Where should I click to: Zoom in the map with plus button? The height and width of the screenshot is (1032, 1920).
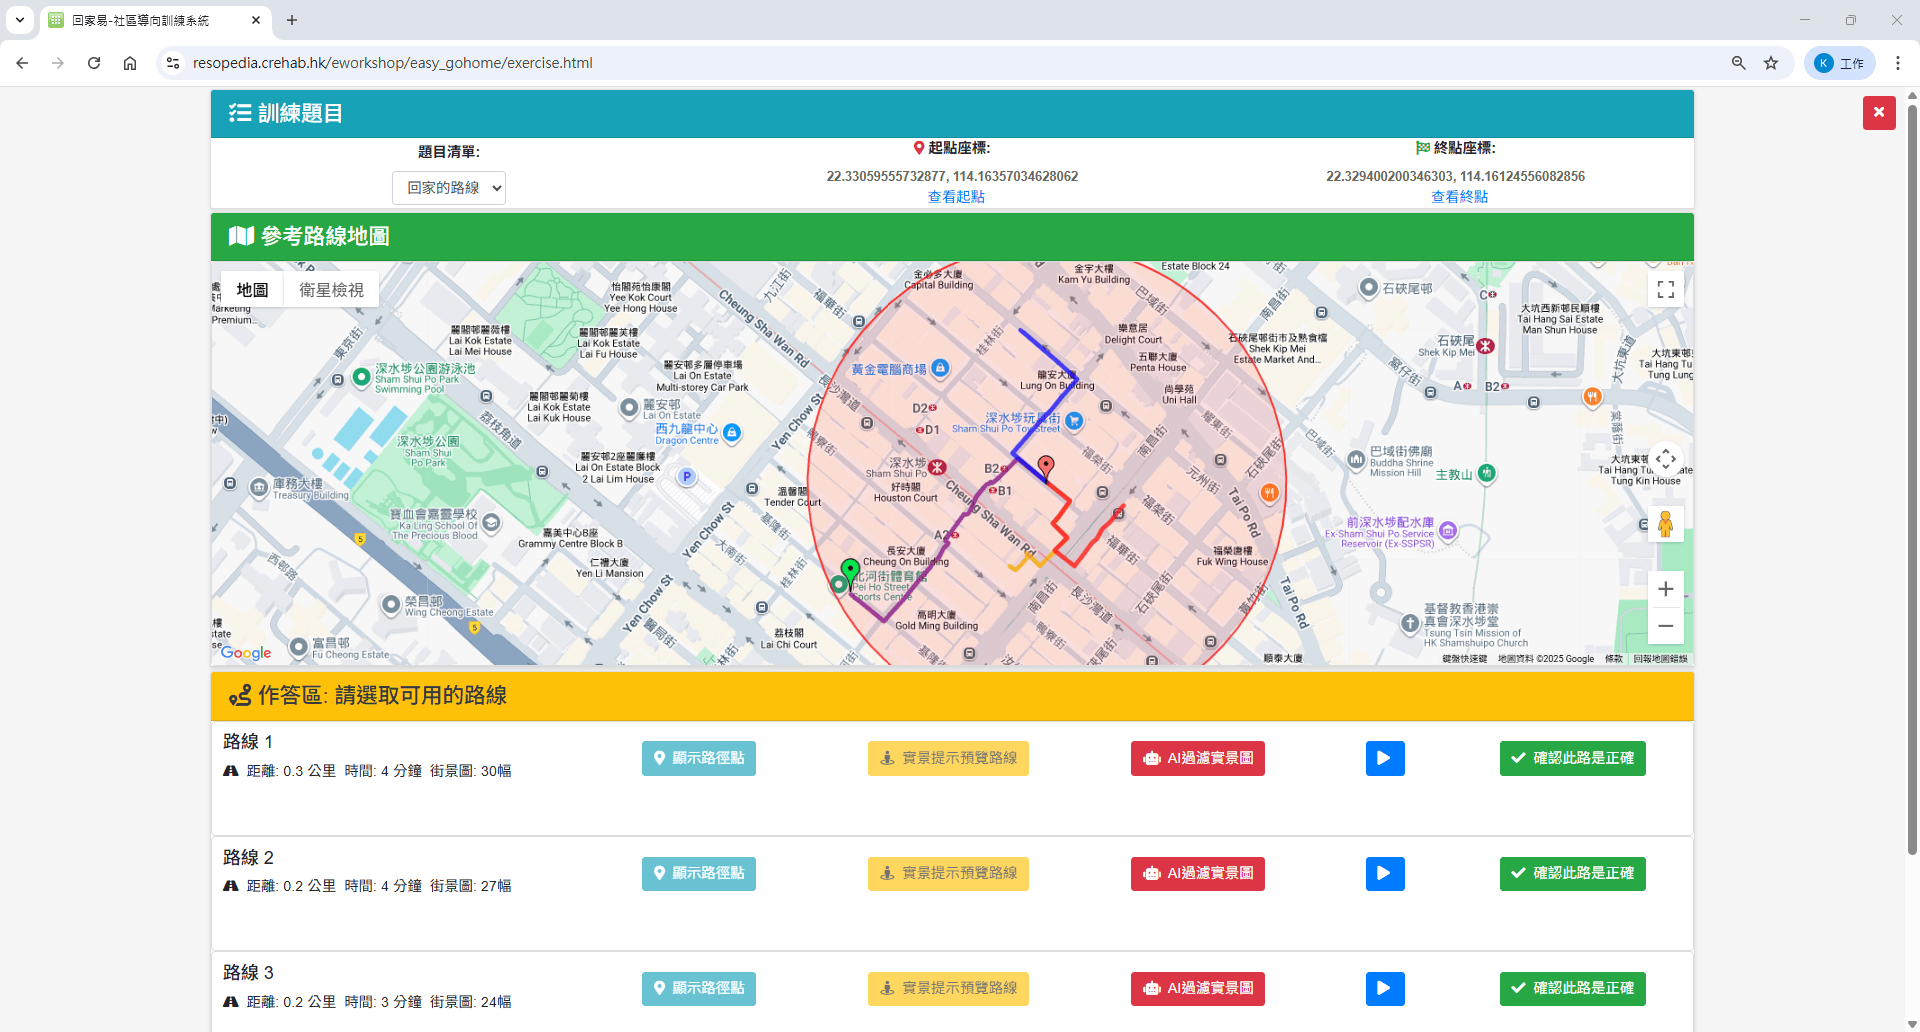(x=1665, y=589)
